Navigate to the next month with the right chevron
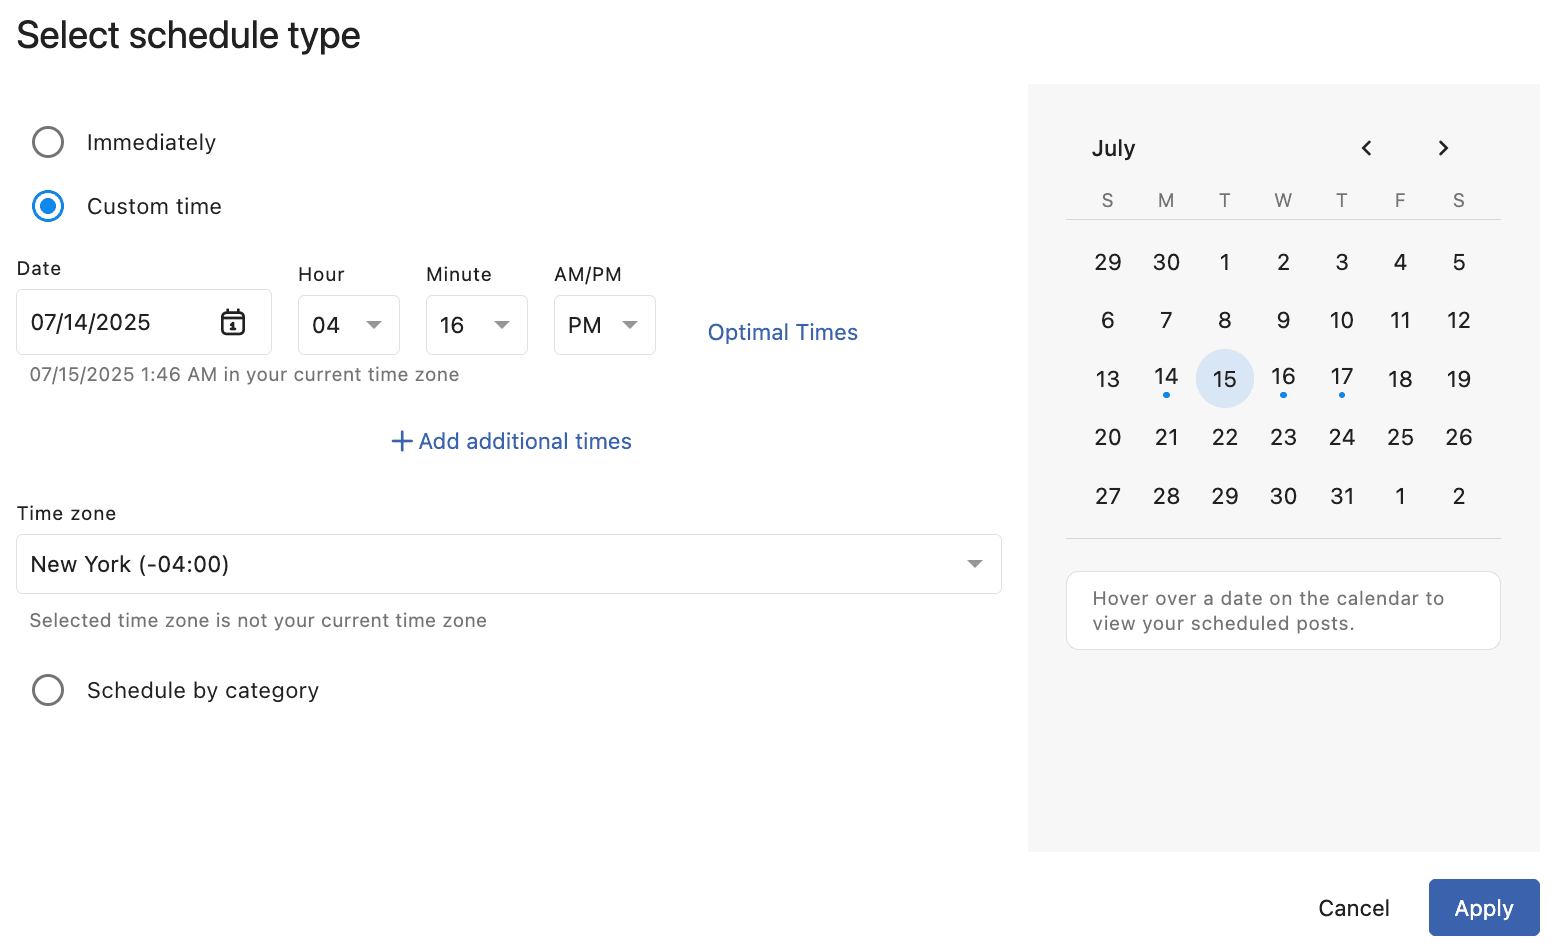The width and height of the screenshot is (1564, 952). point(1442,148)
